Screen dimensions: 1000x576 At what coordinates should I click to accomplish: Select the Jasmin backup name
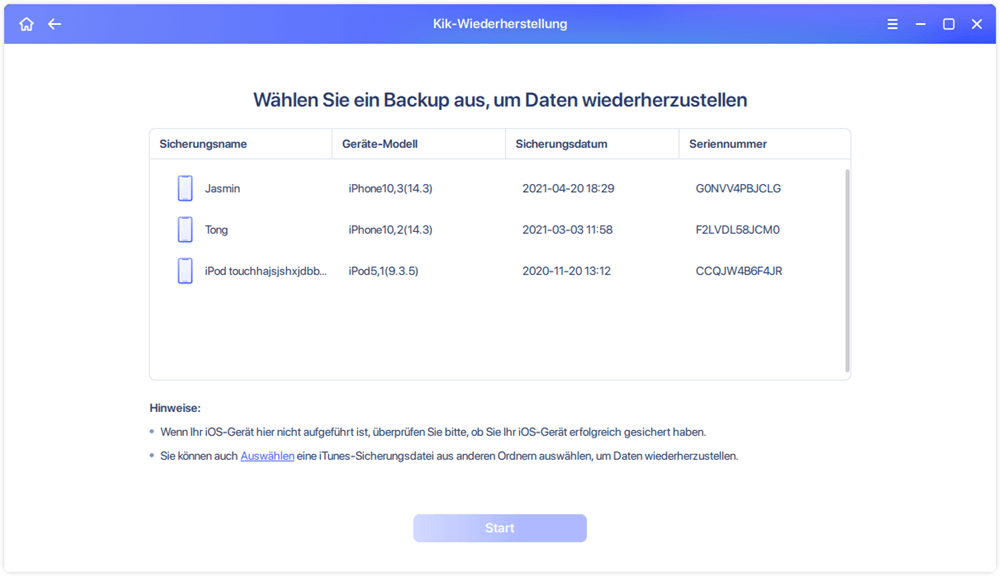(223, 189)
